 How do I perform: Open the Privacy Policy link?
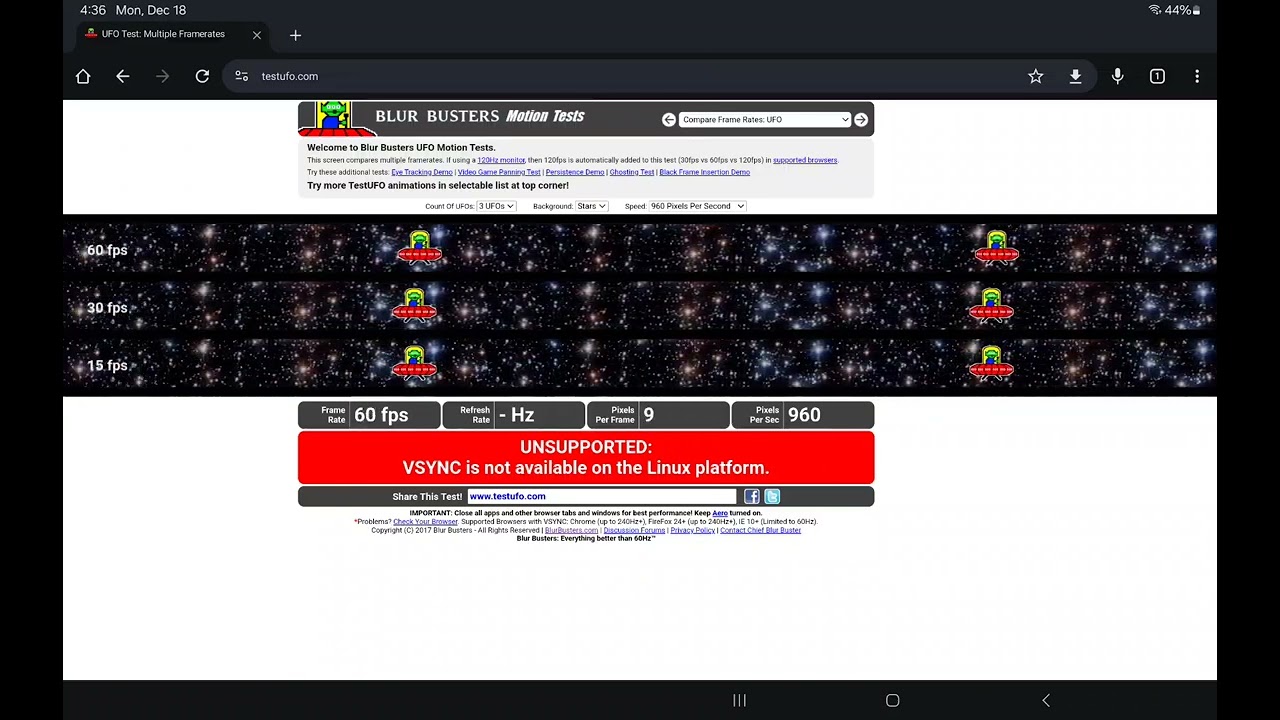[692, 530]
